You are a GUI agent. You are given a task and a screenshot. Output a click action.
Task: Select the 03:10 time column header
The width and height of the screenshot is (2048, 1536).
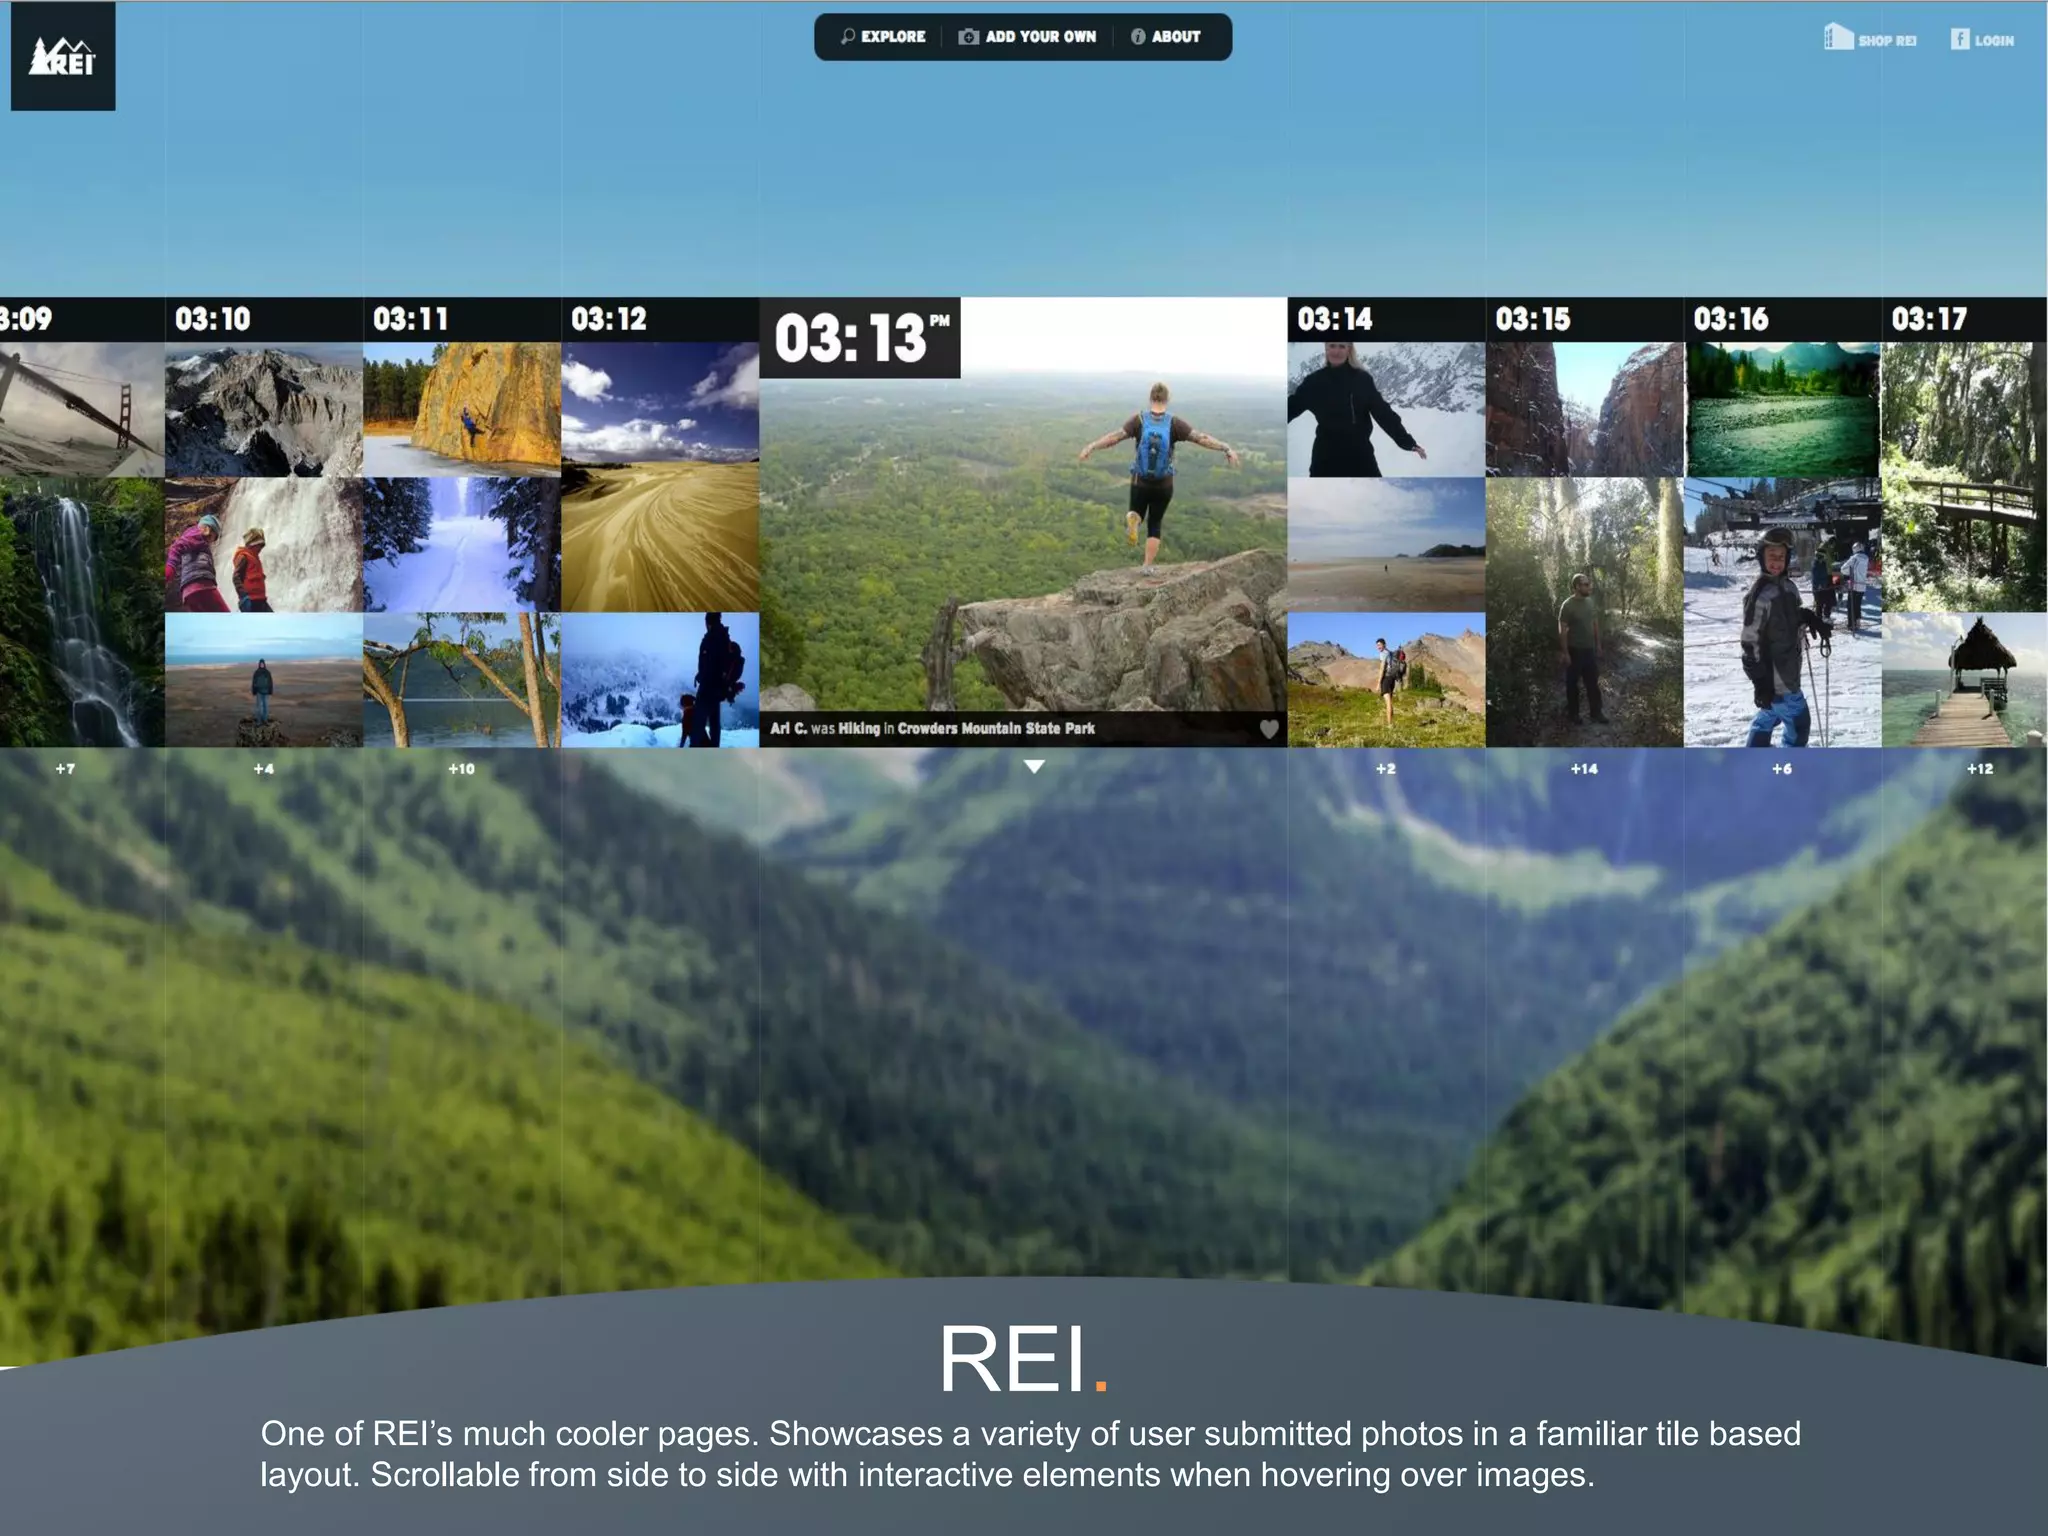[x=264, y=320]
